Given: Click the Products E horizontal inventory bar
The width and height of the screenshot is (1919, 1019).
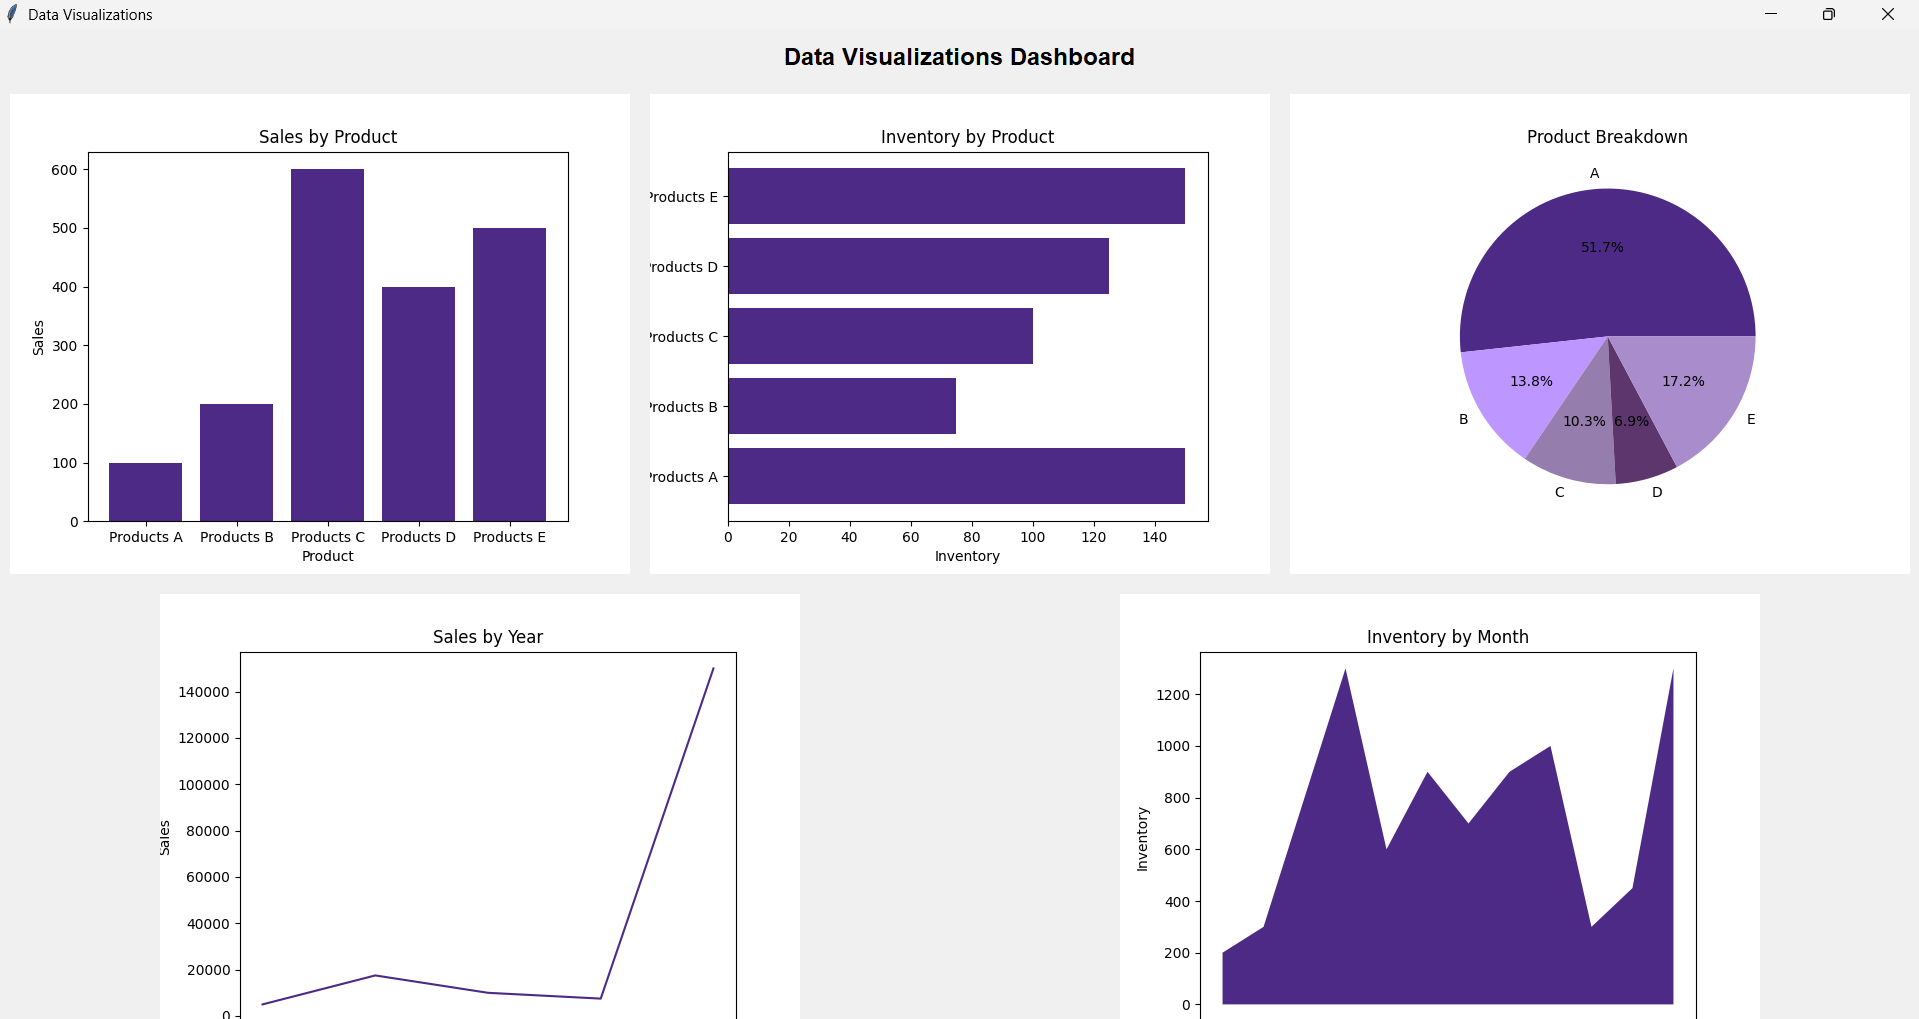Looking at the screenshot, I should coord(956,196).
